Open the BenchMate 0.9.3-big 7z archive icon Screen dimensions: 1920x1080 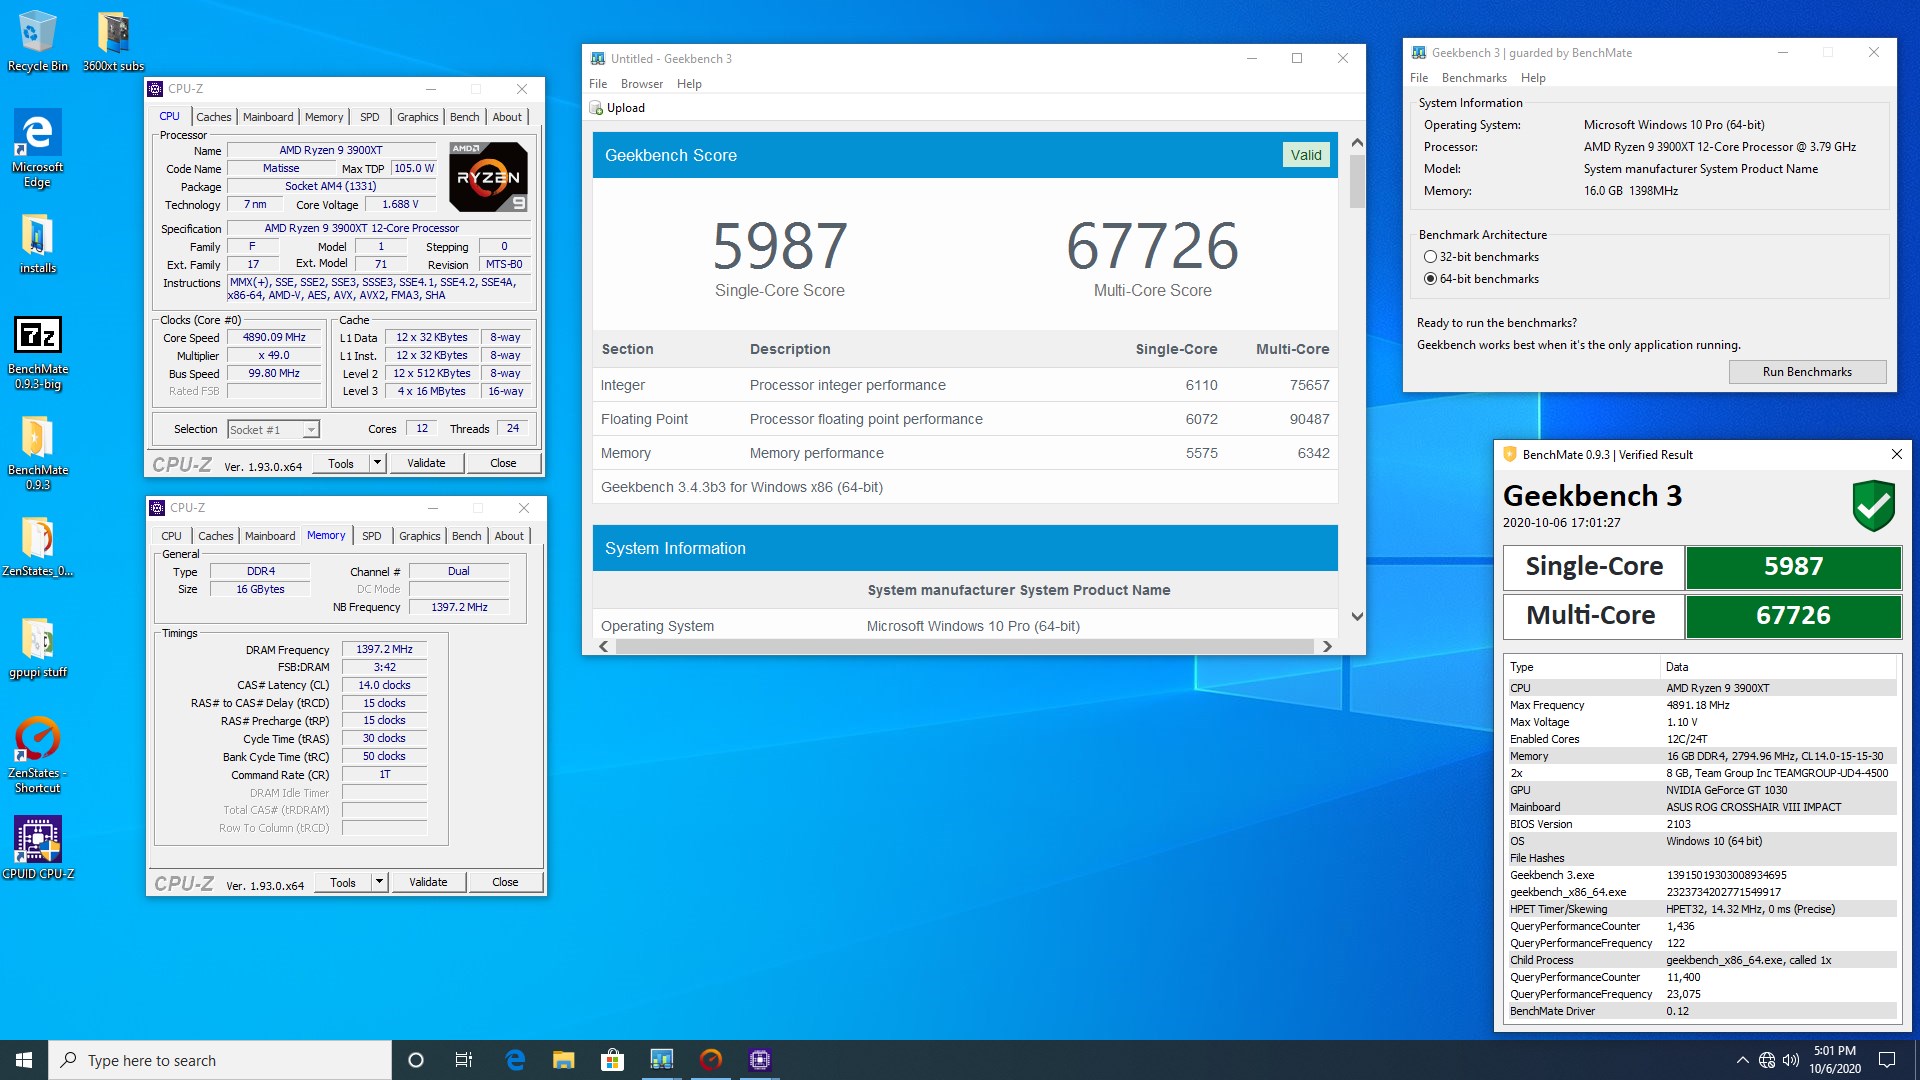37,352
